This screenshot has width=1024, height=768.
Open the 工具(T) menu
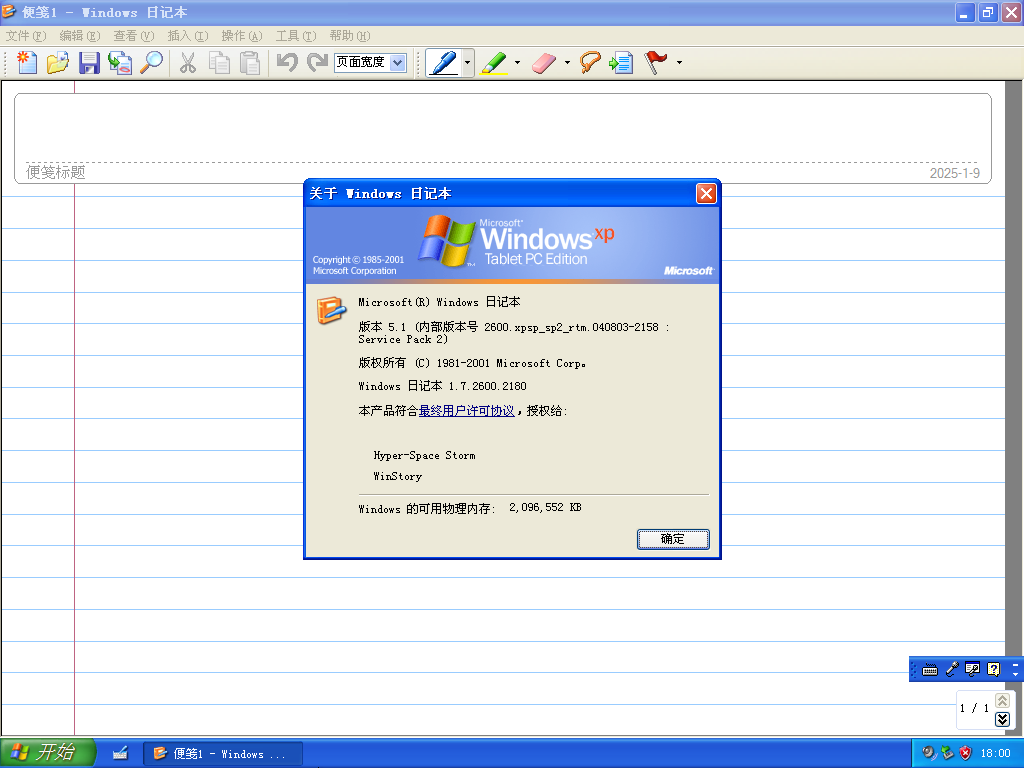tap(296, 36)
